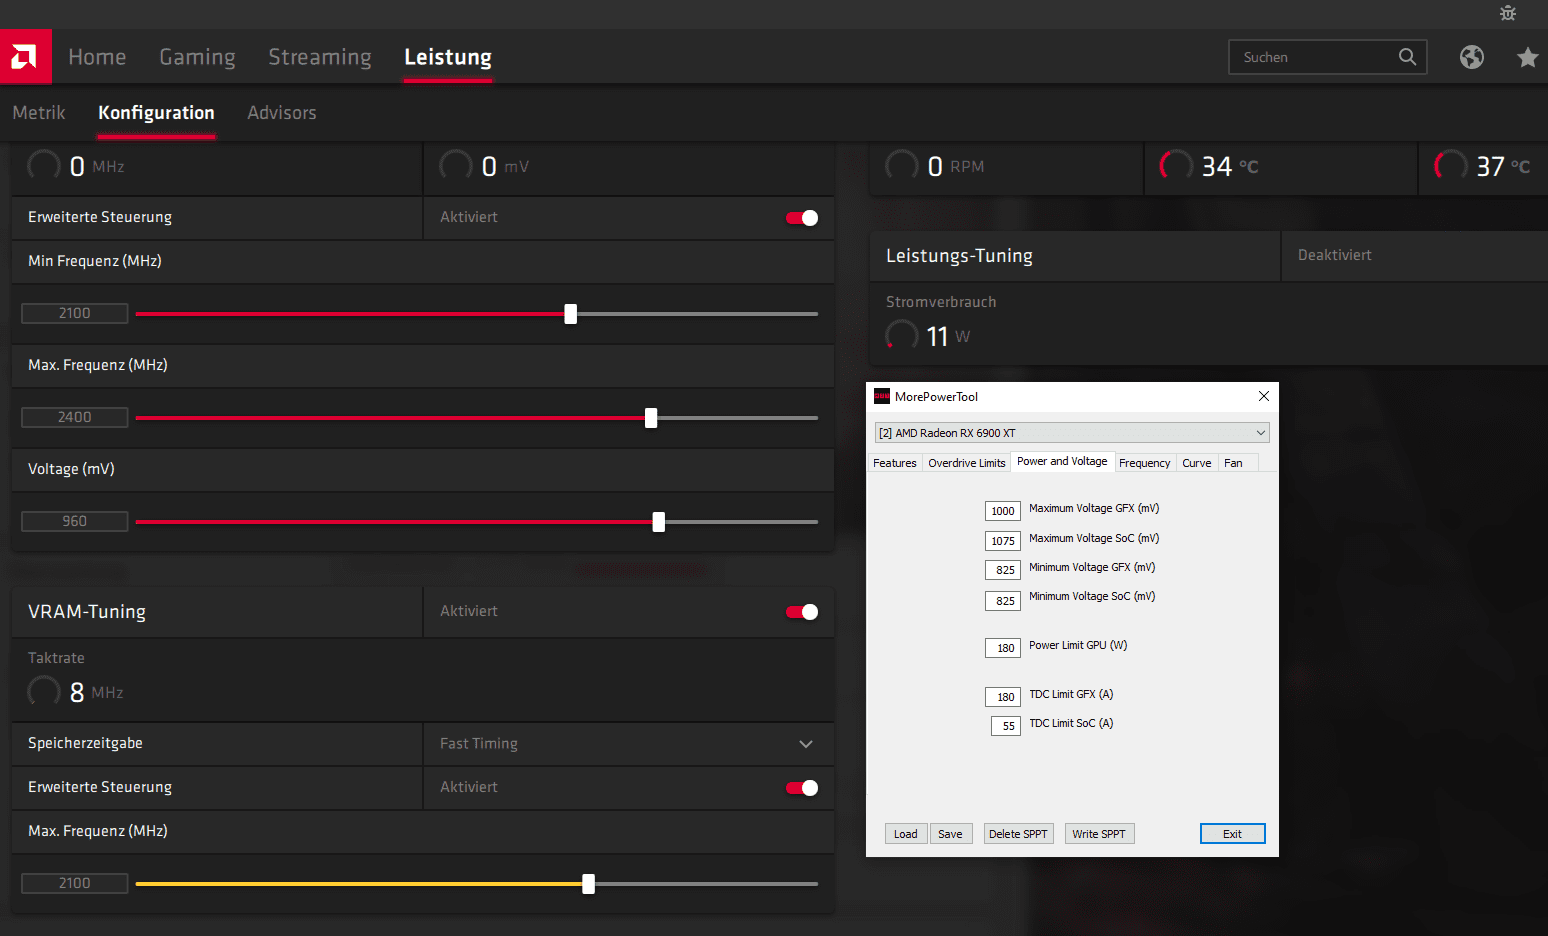
Task: Switch to the Metrik subtab
Action: pos(39,113)
